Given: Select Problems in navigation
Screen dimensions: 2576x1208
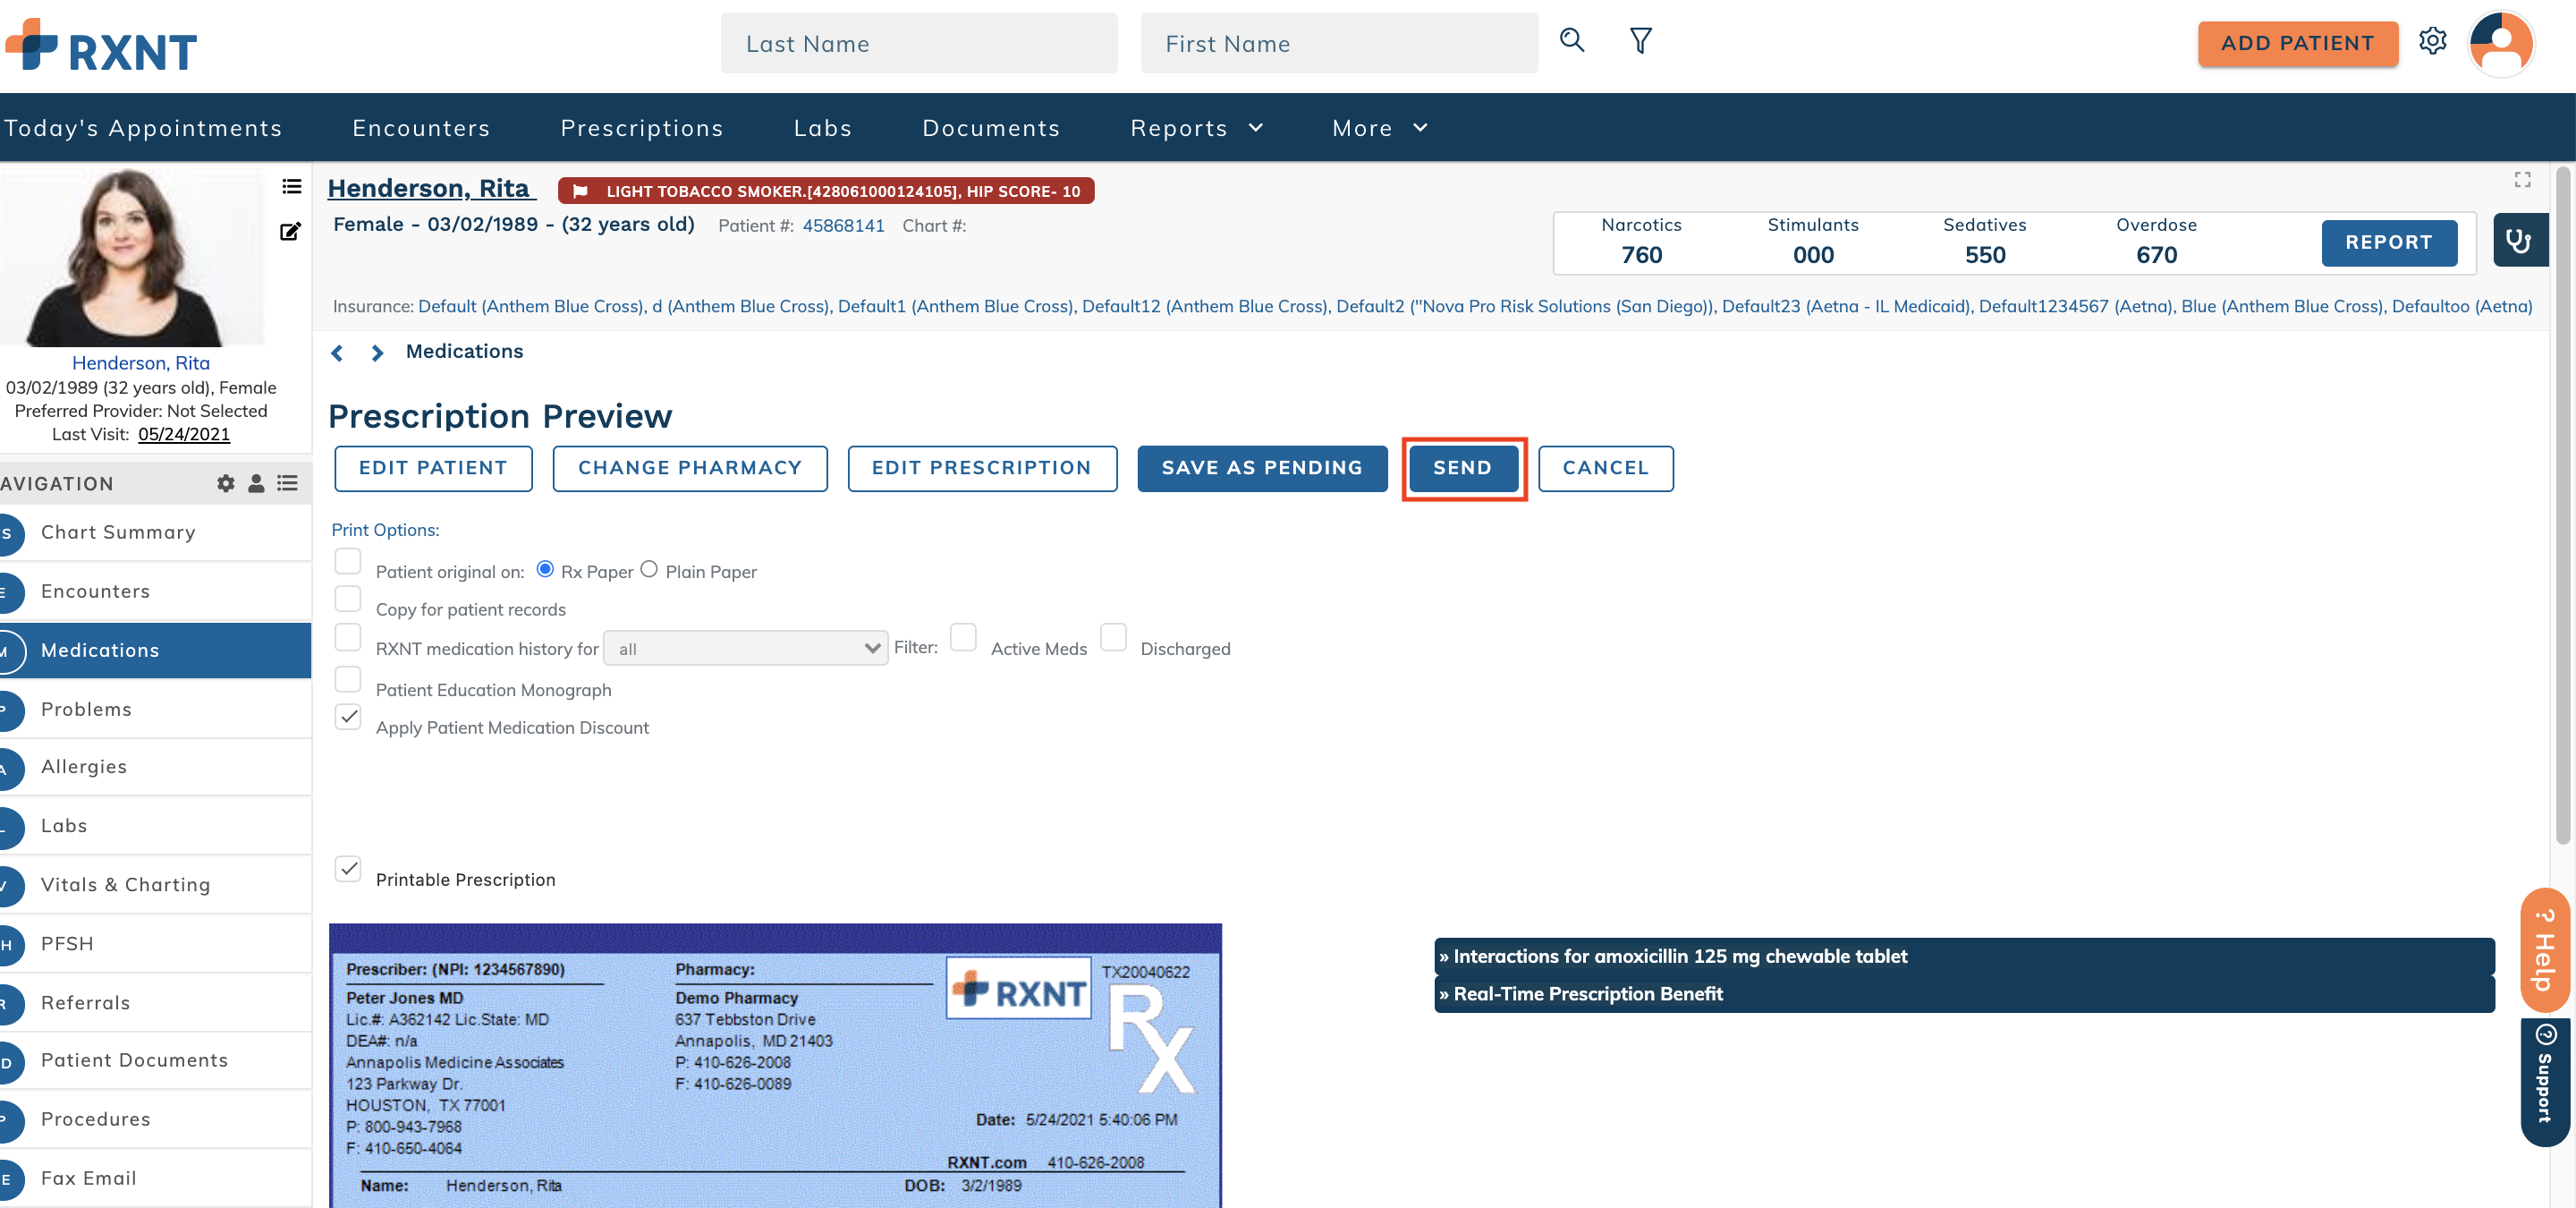Looking at the screenshot, I should 155,710.
